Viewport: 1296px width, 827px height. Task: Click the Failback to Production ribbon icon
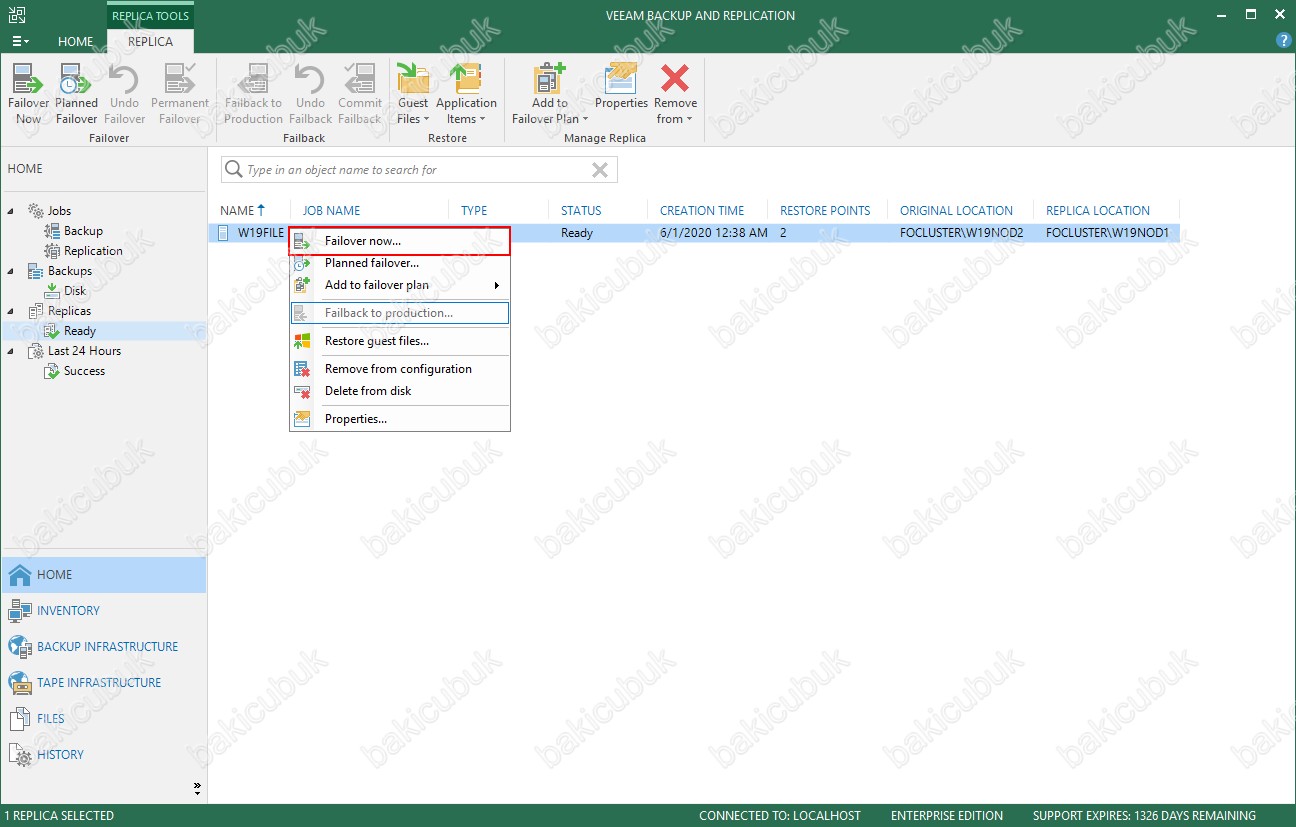tap(254, 94)
